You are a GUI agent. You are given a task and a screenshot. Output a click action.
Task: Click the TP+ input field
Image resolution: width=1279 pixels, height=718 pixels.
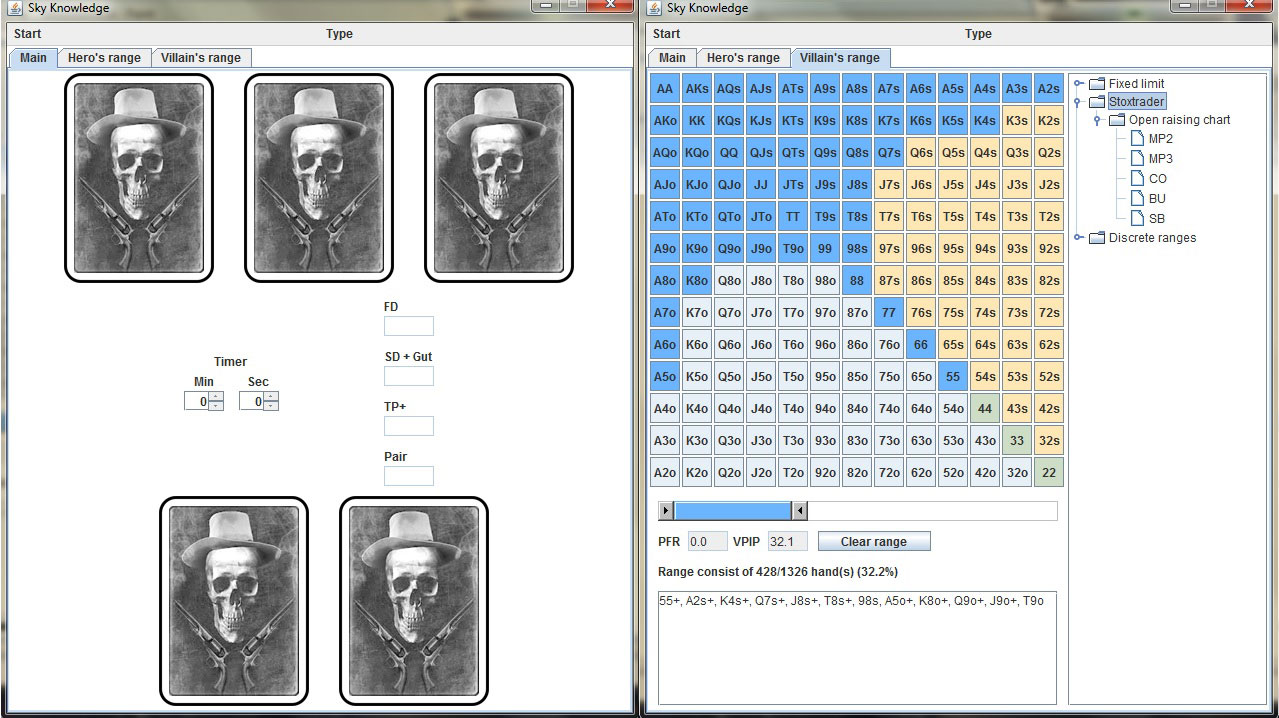point(409,426)
